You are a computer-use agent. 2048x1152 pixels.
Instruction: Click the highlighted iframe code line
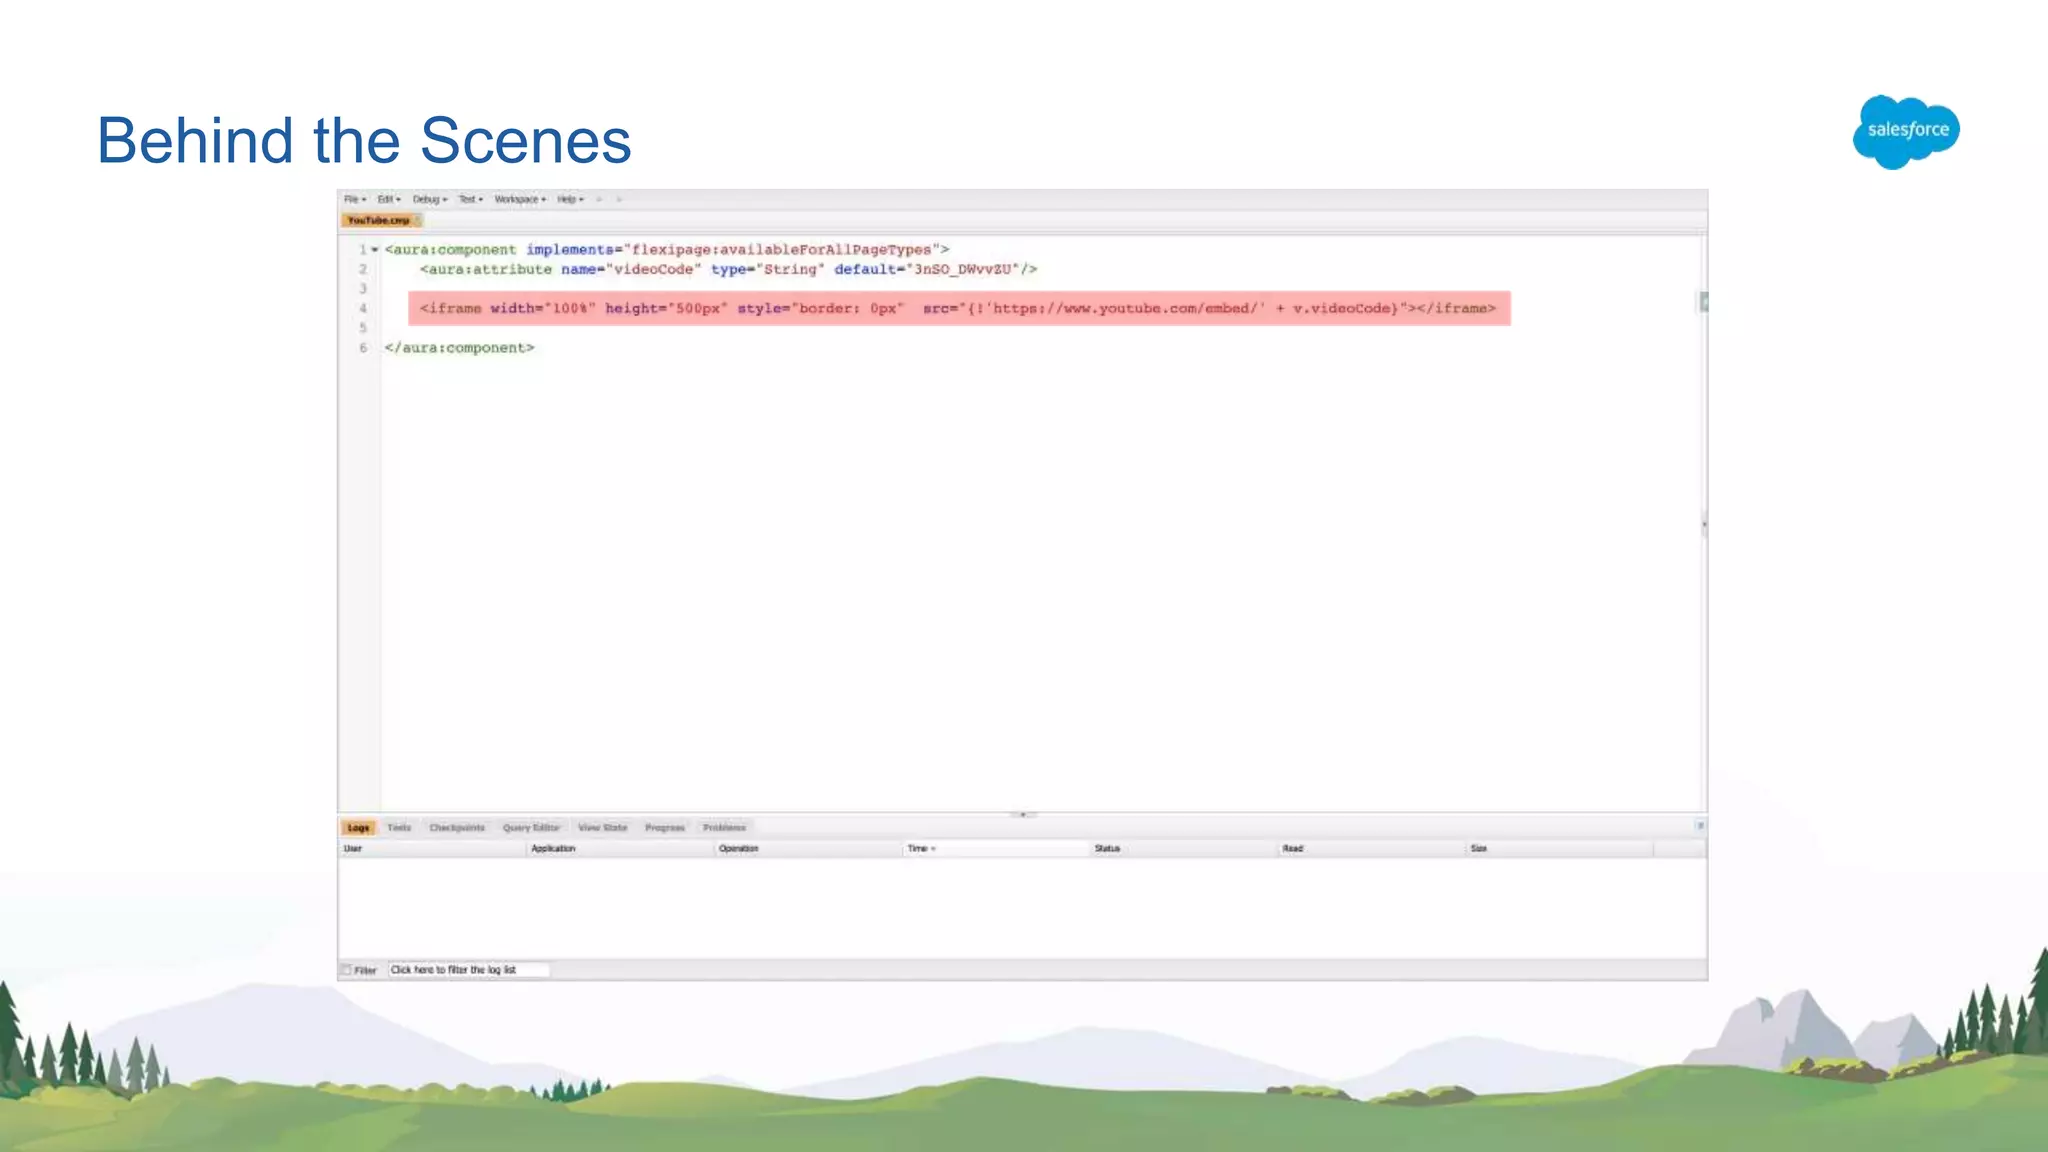pyautogui.click(x=958, y=308)
